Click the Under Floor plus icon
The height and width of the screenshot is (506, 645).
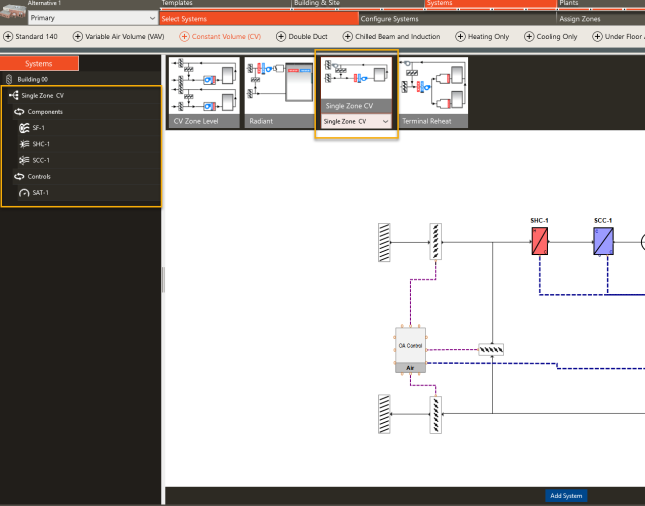[x=597, y=37]
